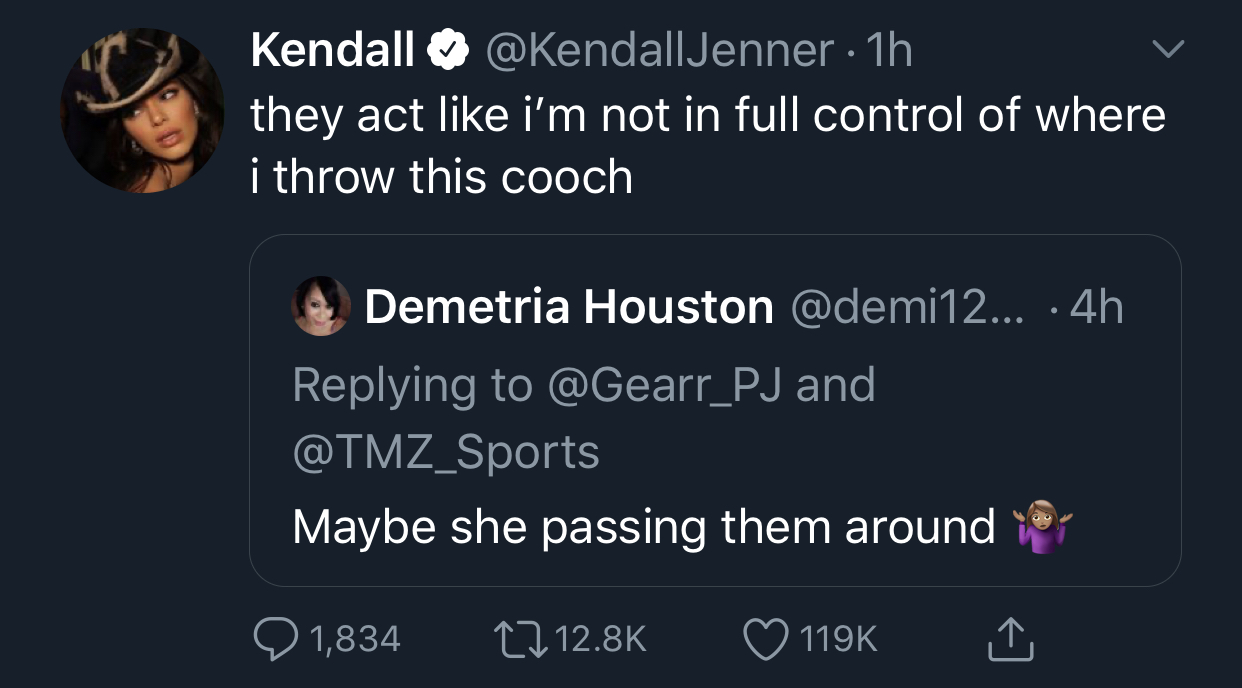Click the 1h timestamp

coord(888,50)
